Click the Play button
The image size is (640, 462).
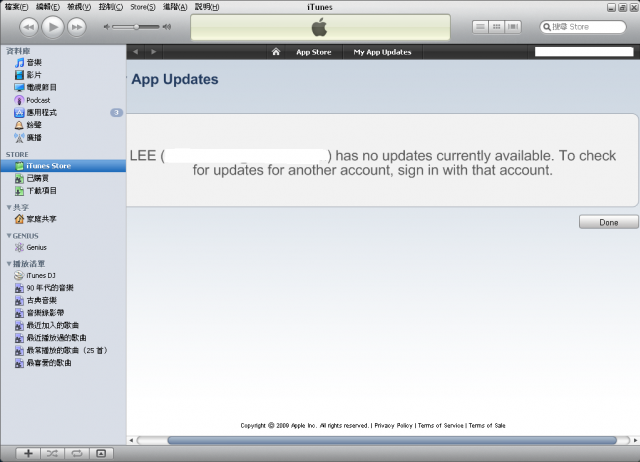(x=53, y=27)
